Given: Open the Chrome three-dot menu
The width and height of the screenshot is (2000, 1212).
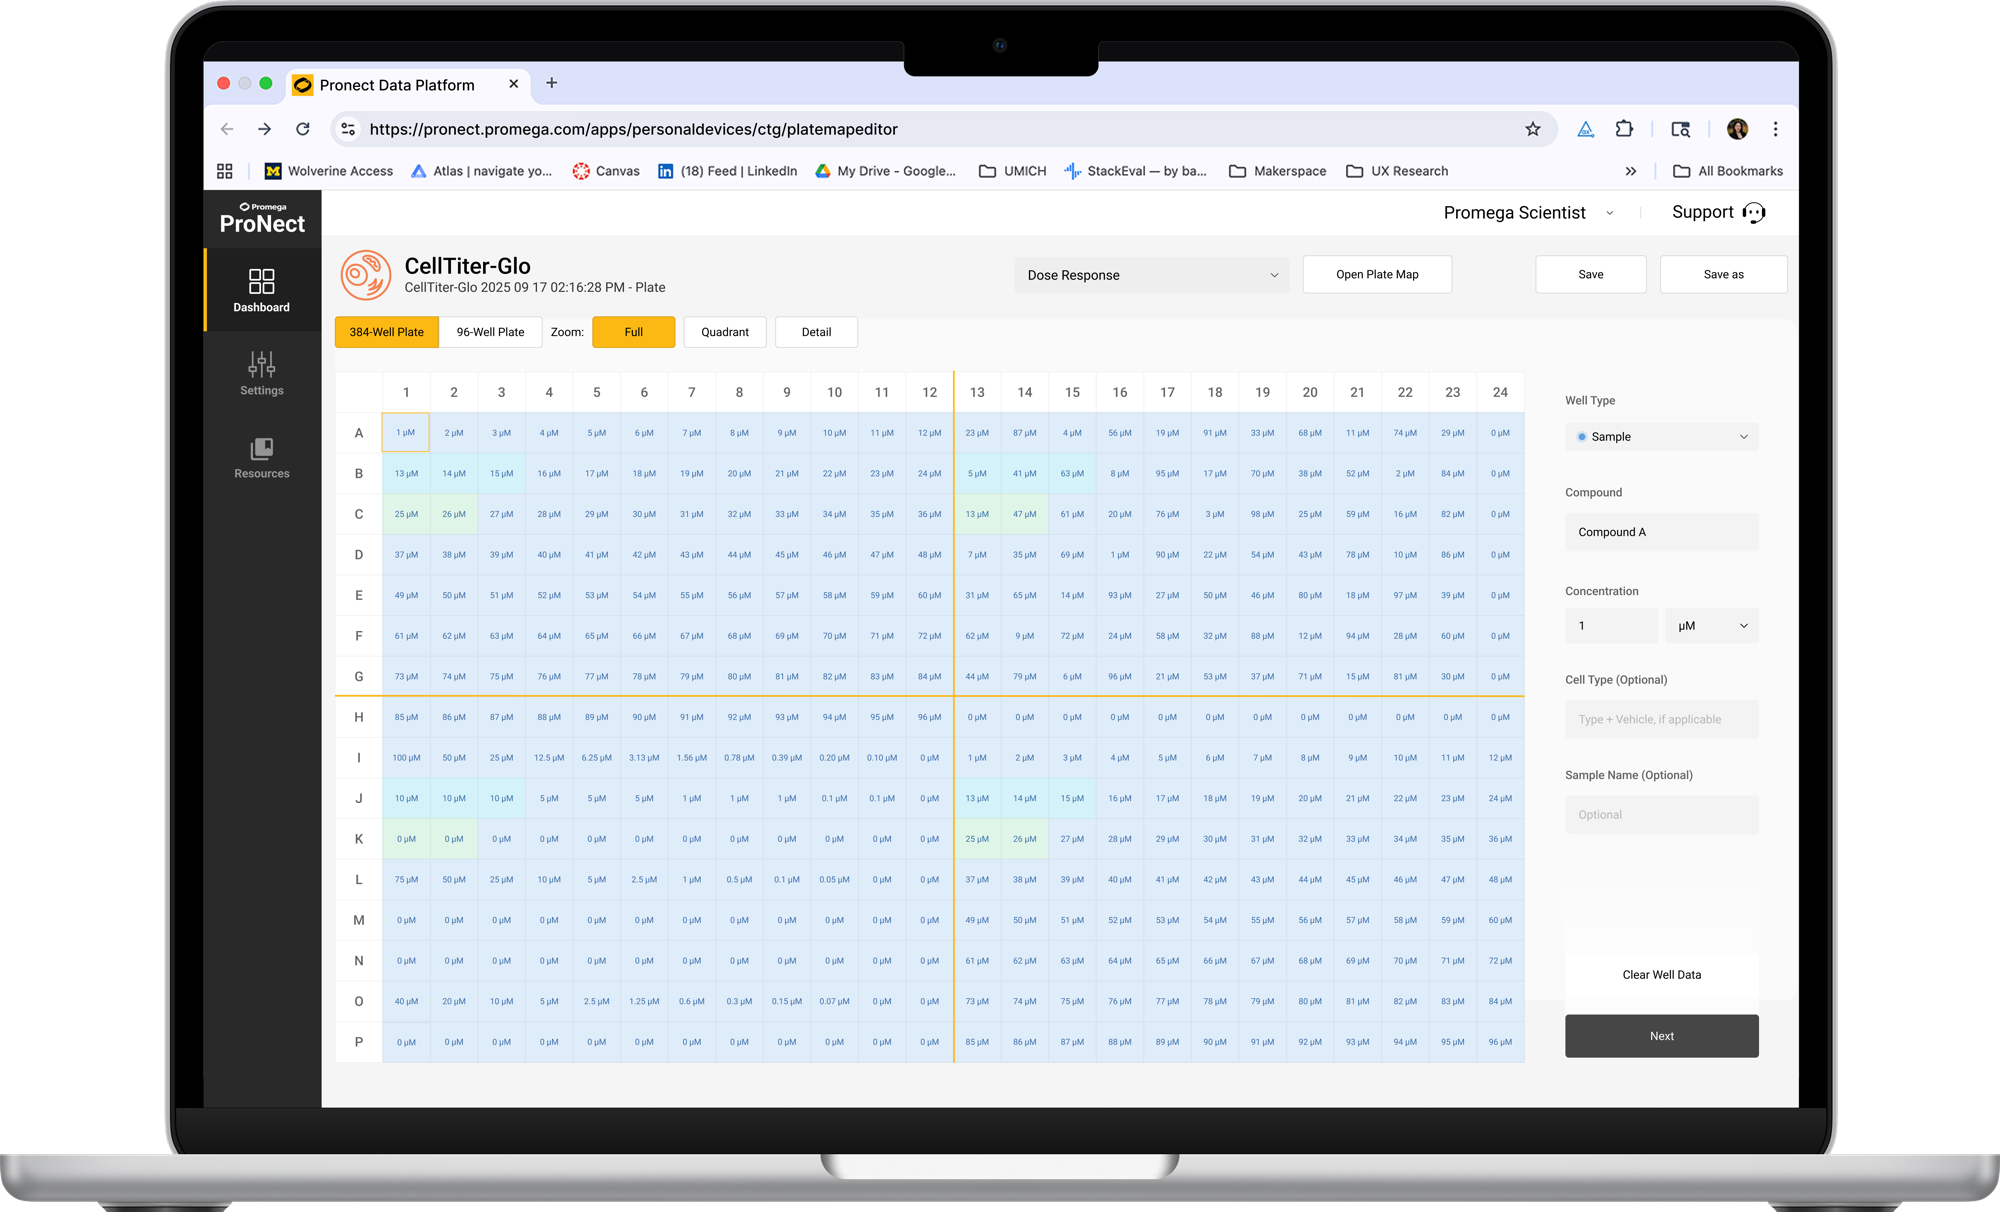Looking at the screenshot, I should click(x=1776, y=129).
